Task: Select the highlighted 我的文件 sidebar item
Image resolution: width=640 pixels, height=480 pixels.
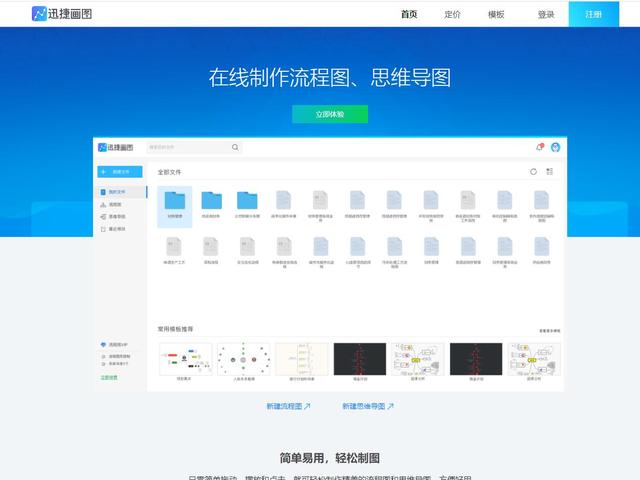Action: 122,192
